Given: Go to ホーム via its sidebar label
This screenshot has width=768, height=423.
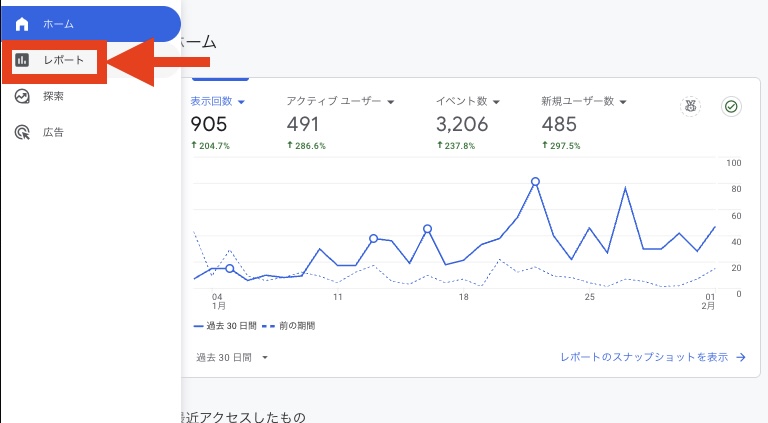Looking at the screenshot, I should 58,23.
